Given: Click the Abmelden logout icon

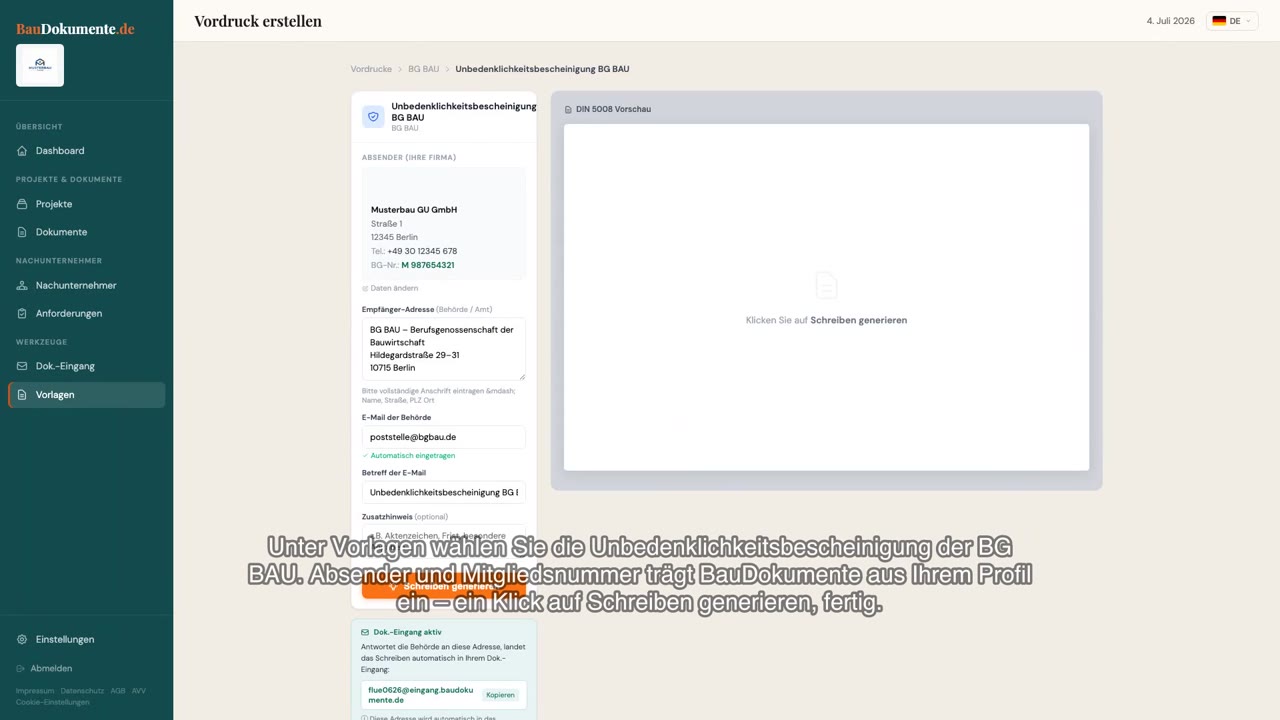Looking at the screenshot, I should point(21,668).
